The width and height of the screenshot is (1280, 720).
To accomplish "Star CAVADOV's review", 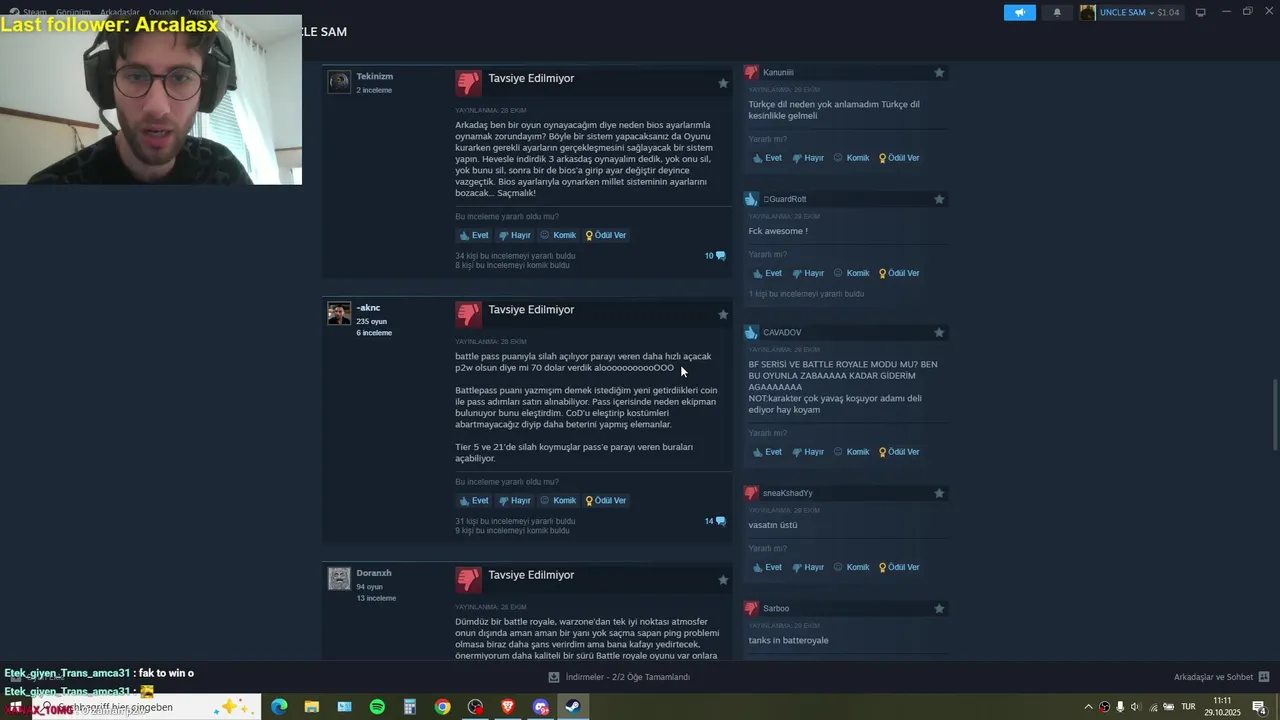I will (x=939, y=332).
